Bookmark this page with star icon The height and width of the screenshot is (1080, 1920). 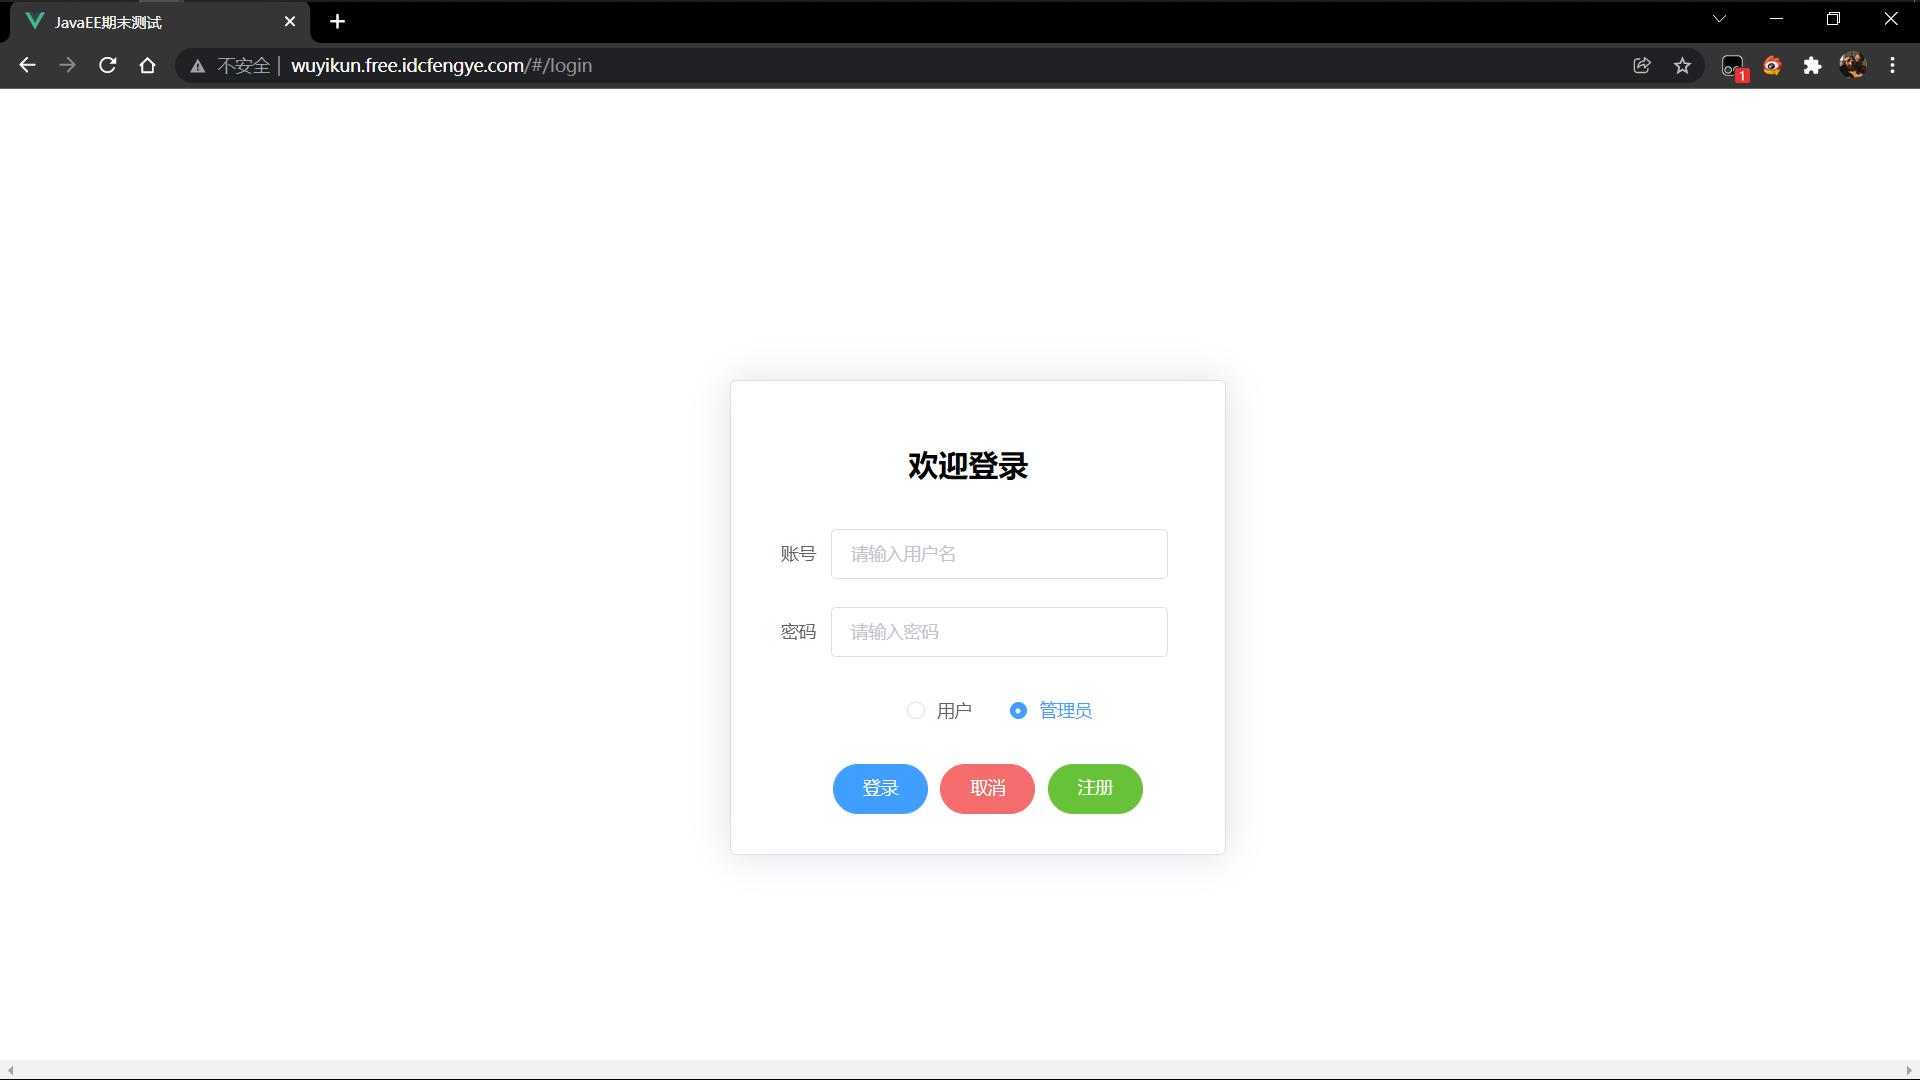[1682, 66]
